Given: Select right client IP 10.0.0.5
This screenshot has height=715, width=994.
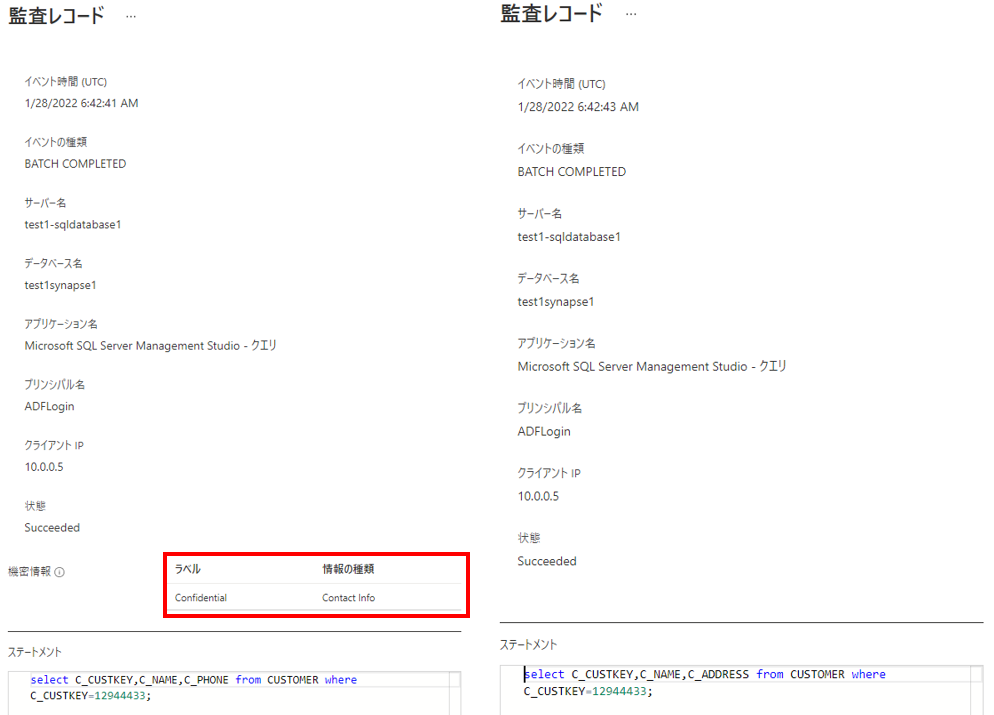Looking at the screenshot, I should coord(538,496).
